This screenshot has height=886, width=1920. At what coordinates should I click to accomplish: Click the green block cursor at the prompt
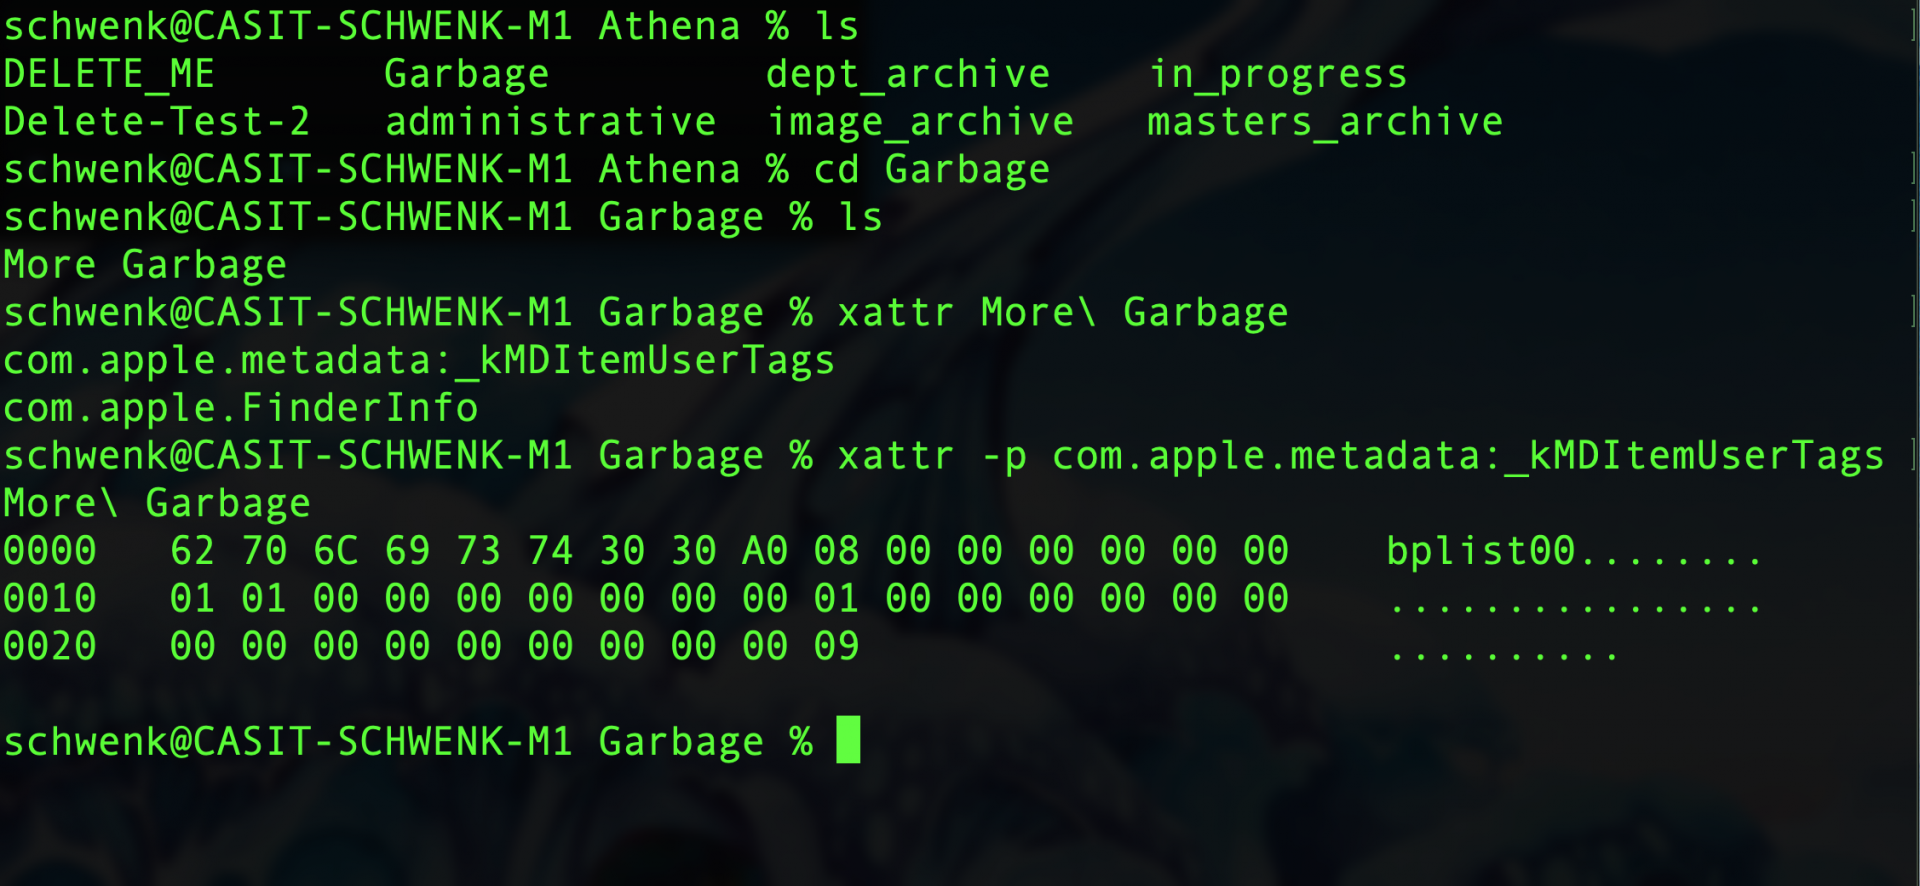point(848,740)
